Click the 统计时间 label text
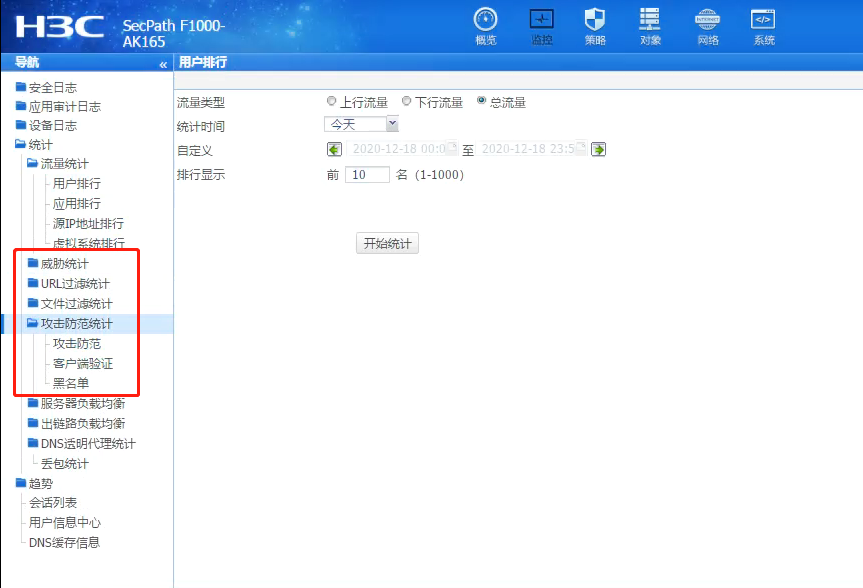The width and height of the screenshot is (863, 588). 200,127
